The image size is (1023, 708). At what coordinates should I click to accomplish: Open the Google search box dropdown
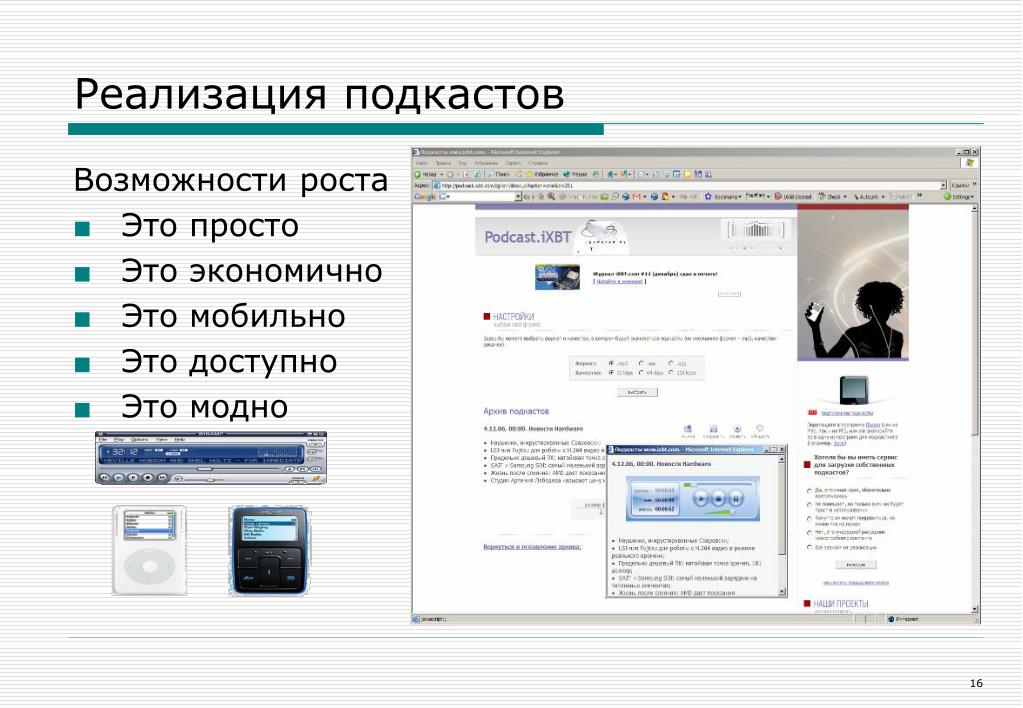point(519,196)
